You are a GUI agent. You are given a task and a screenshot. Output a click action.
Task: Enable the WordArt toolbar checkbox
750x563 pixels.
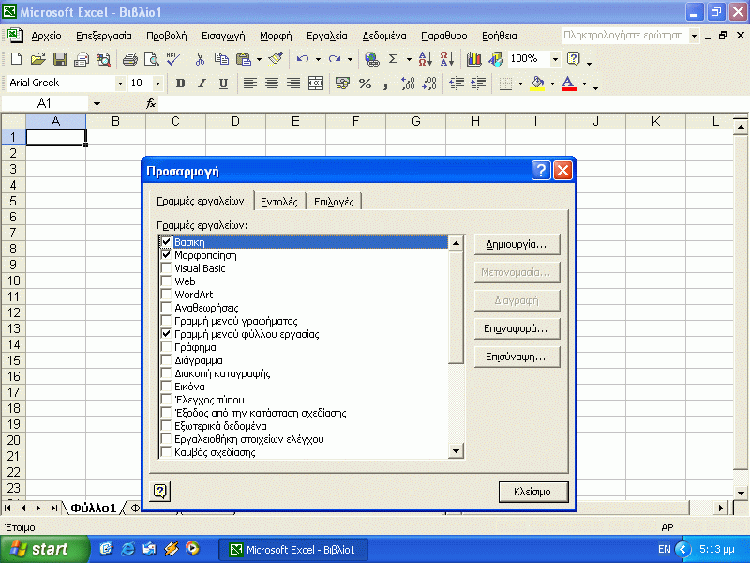tap(166, 294)
